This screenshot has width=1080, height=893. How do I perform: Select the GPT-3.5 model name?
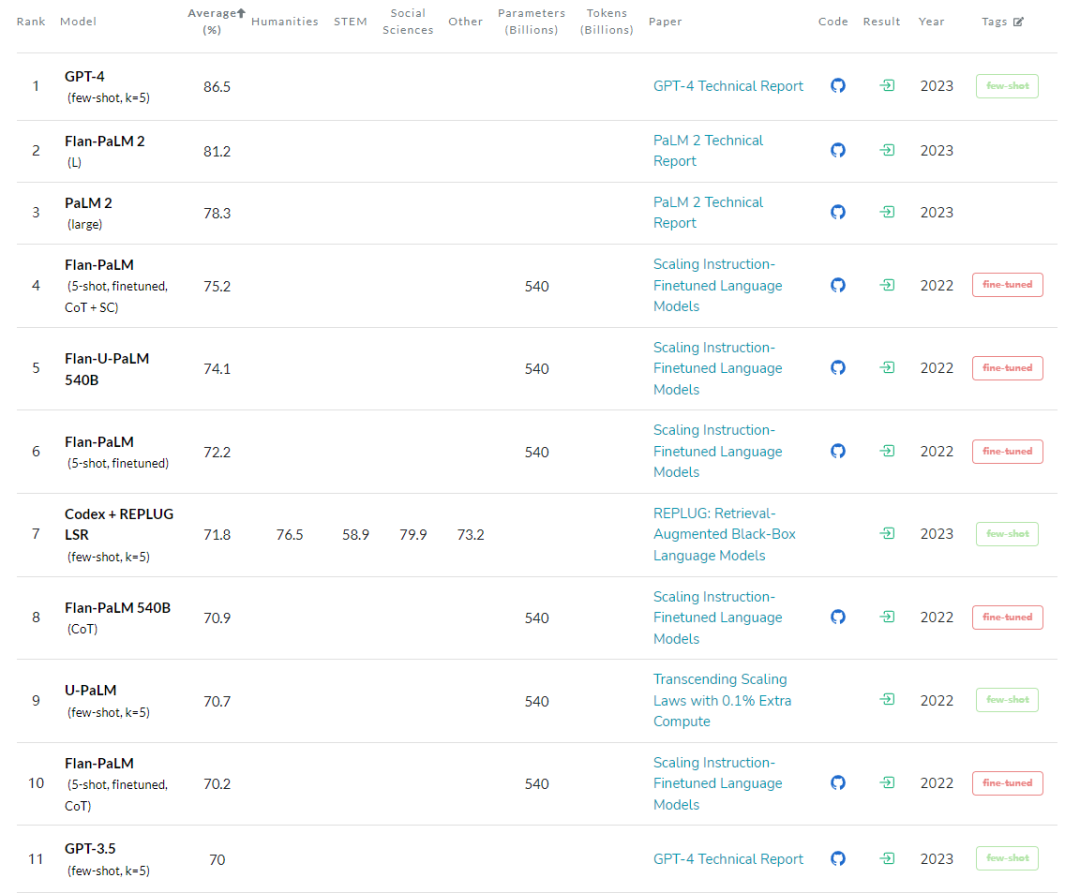tap(90, 848)
